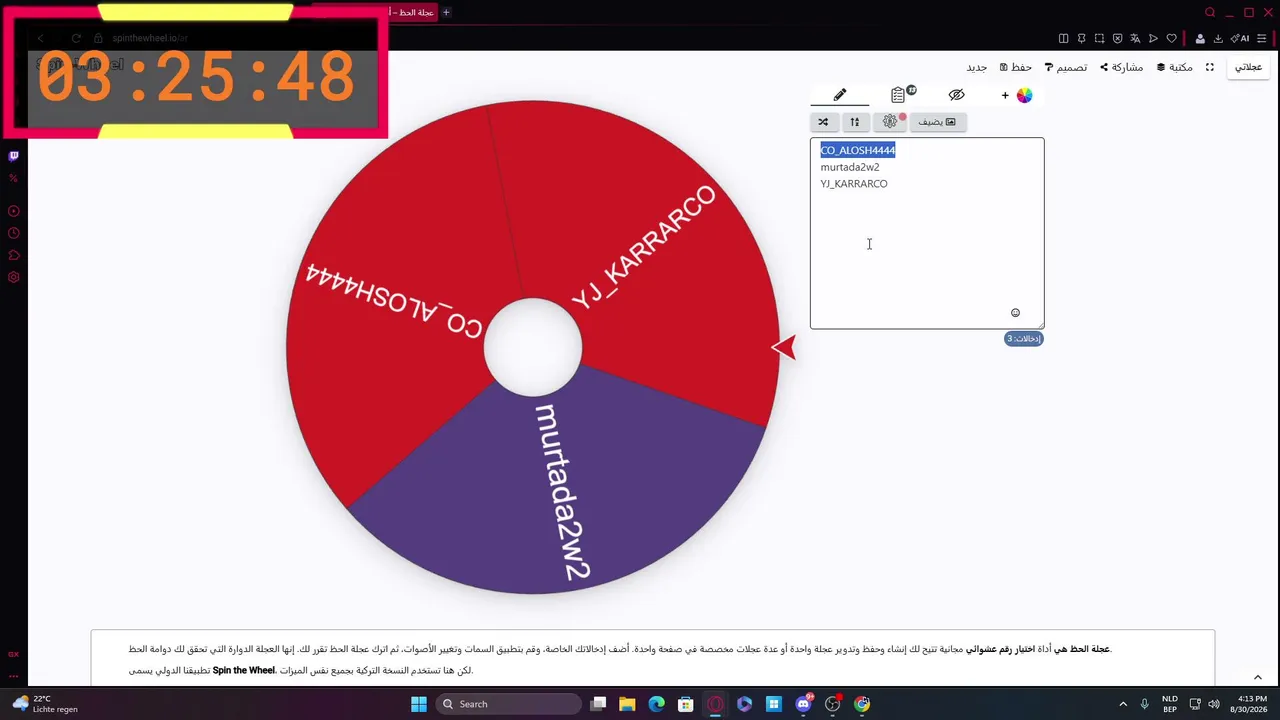
Task: Shuffle the wheel entries
Action: click(x=823, y=122)
